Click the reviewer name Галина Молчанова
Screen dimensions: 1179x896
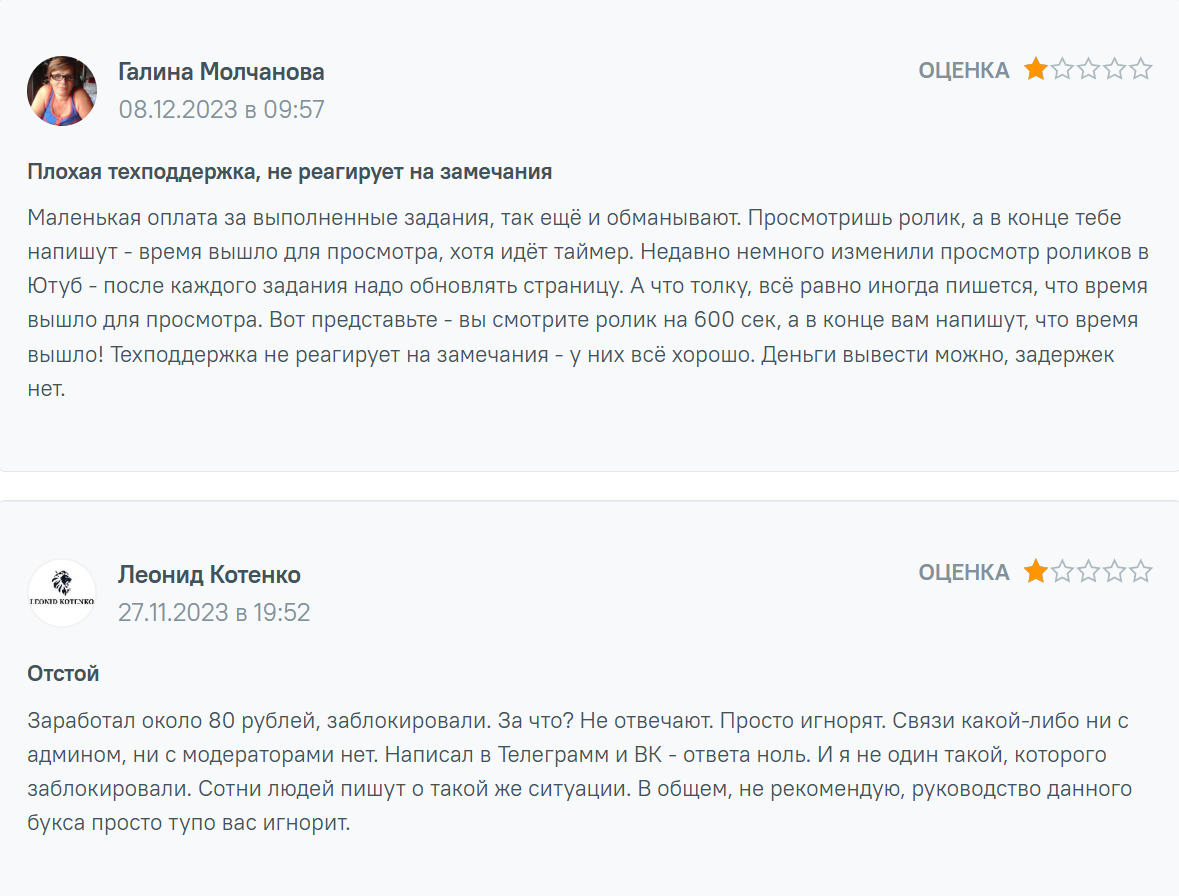(221, 72)
